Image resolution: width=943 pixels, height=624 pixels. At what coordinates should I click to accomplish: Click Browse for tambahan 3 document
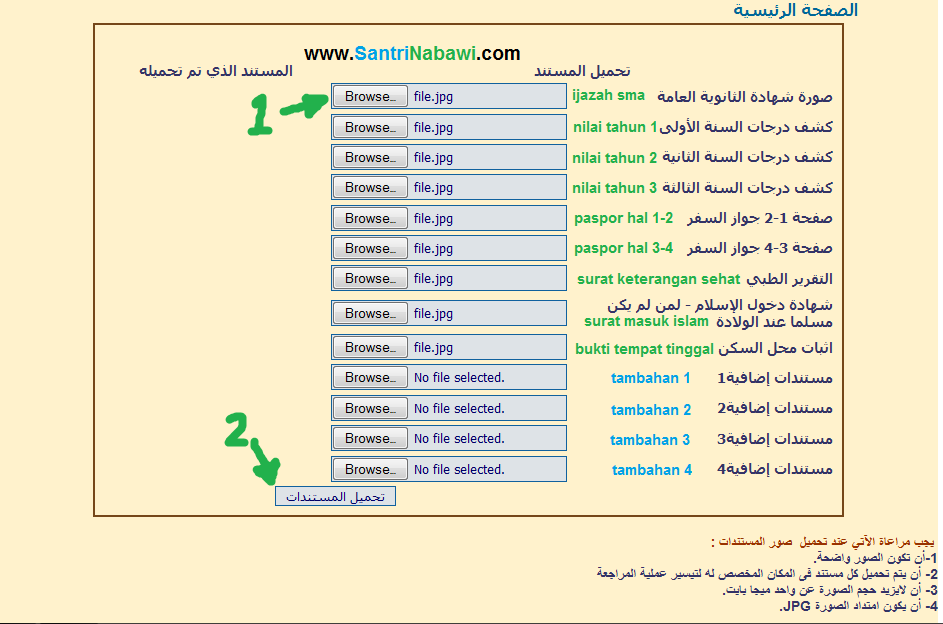(370, 438)
